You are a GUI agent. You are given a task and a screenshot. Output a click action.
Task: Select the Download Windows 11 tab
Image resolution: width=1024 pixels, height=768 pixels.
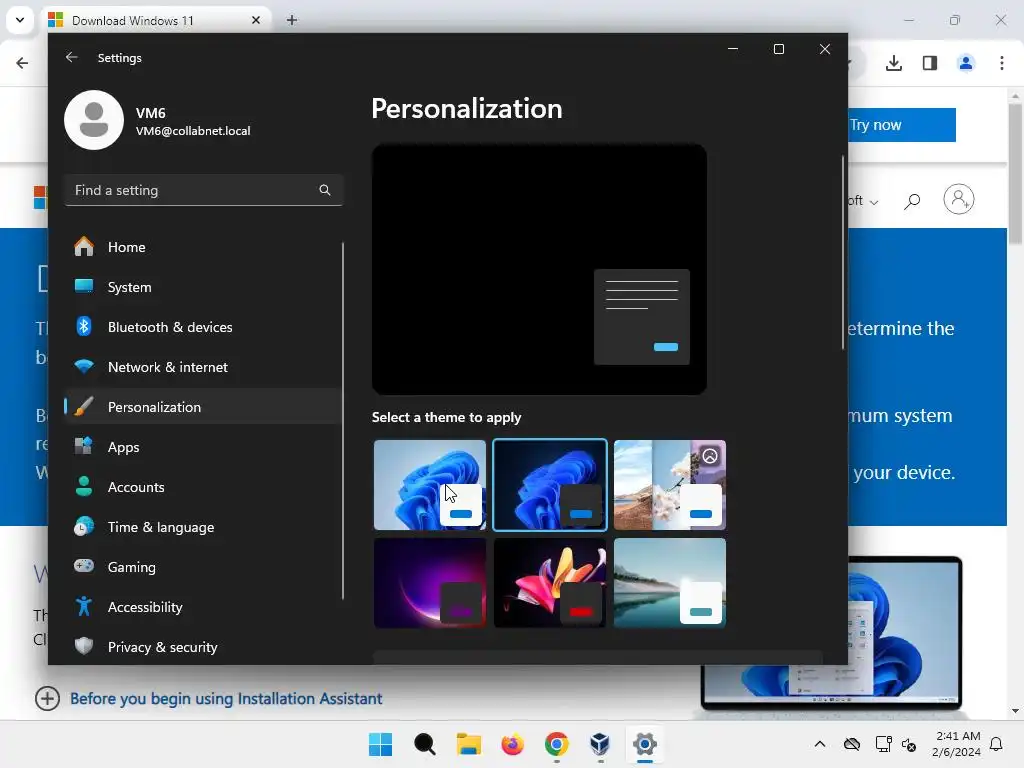tap(157, 20)
